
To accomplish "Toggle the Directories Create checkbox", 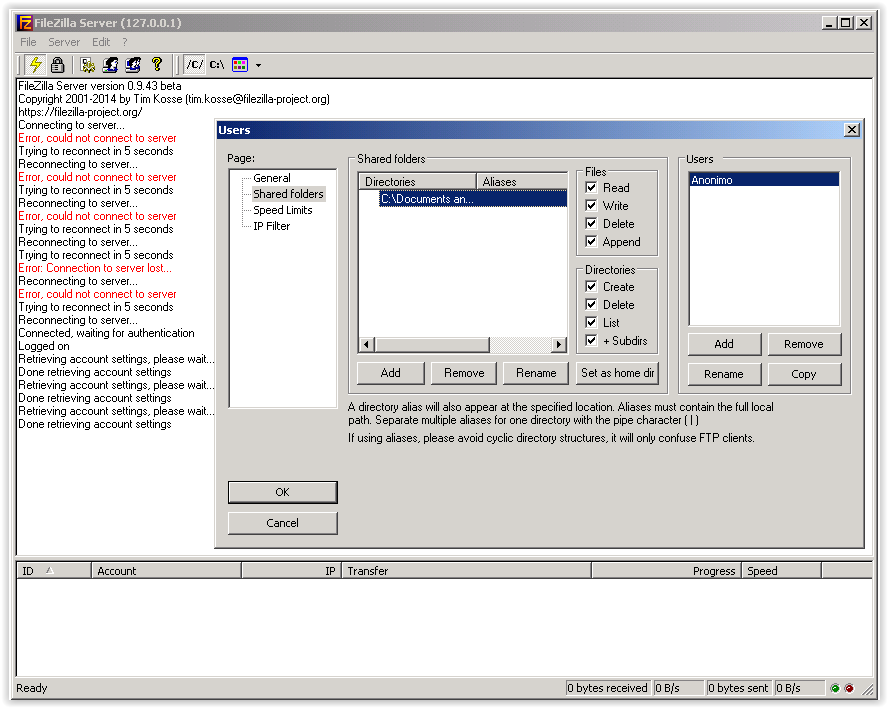I will click(x=591, y=287).
